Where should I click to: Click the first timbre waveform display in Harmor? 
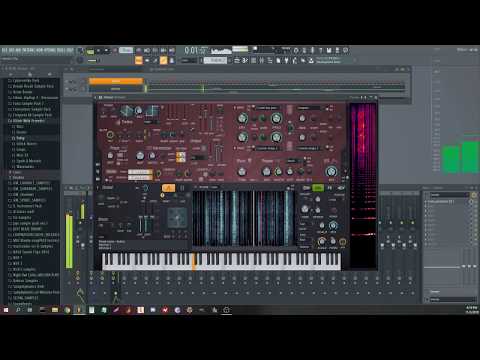(126, 111)
